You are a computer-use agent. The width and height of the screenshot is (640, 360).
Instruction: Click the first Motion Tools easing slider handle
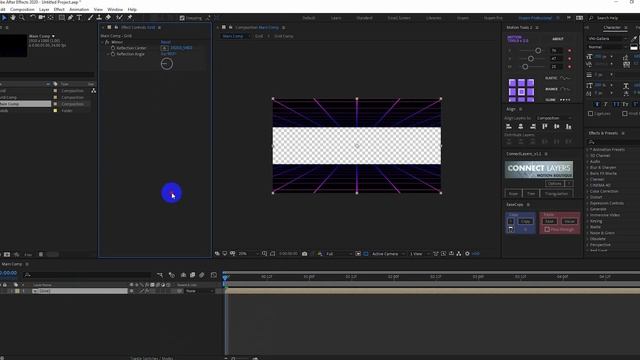[538, 51]
